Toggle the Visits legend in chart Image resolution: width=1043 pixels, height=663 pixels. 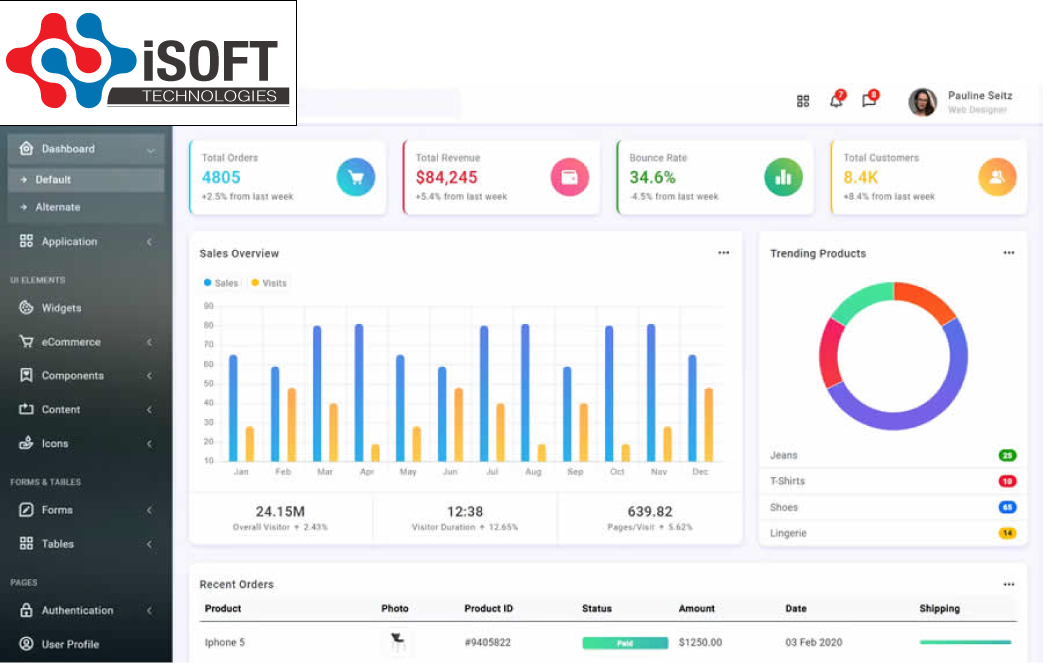point(268,283)
